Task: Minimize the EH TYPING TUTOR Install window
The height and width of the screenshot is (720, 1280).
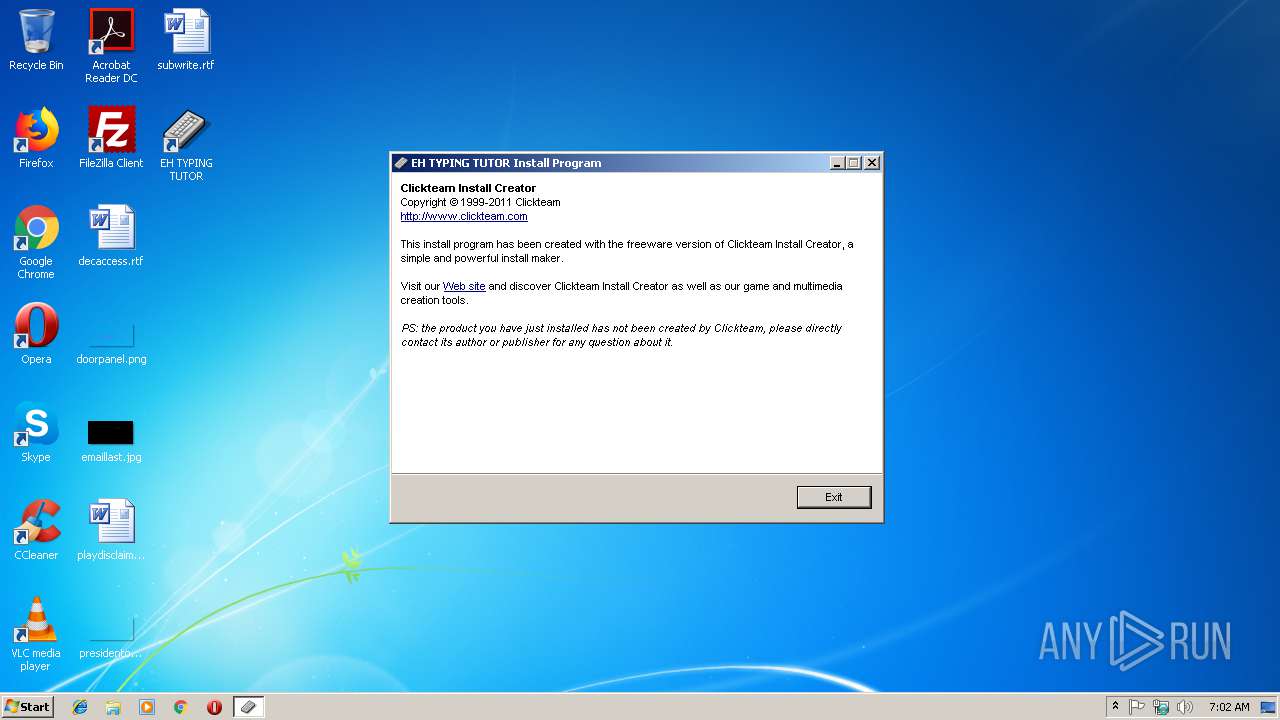Action: tap(837, 163)
